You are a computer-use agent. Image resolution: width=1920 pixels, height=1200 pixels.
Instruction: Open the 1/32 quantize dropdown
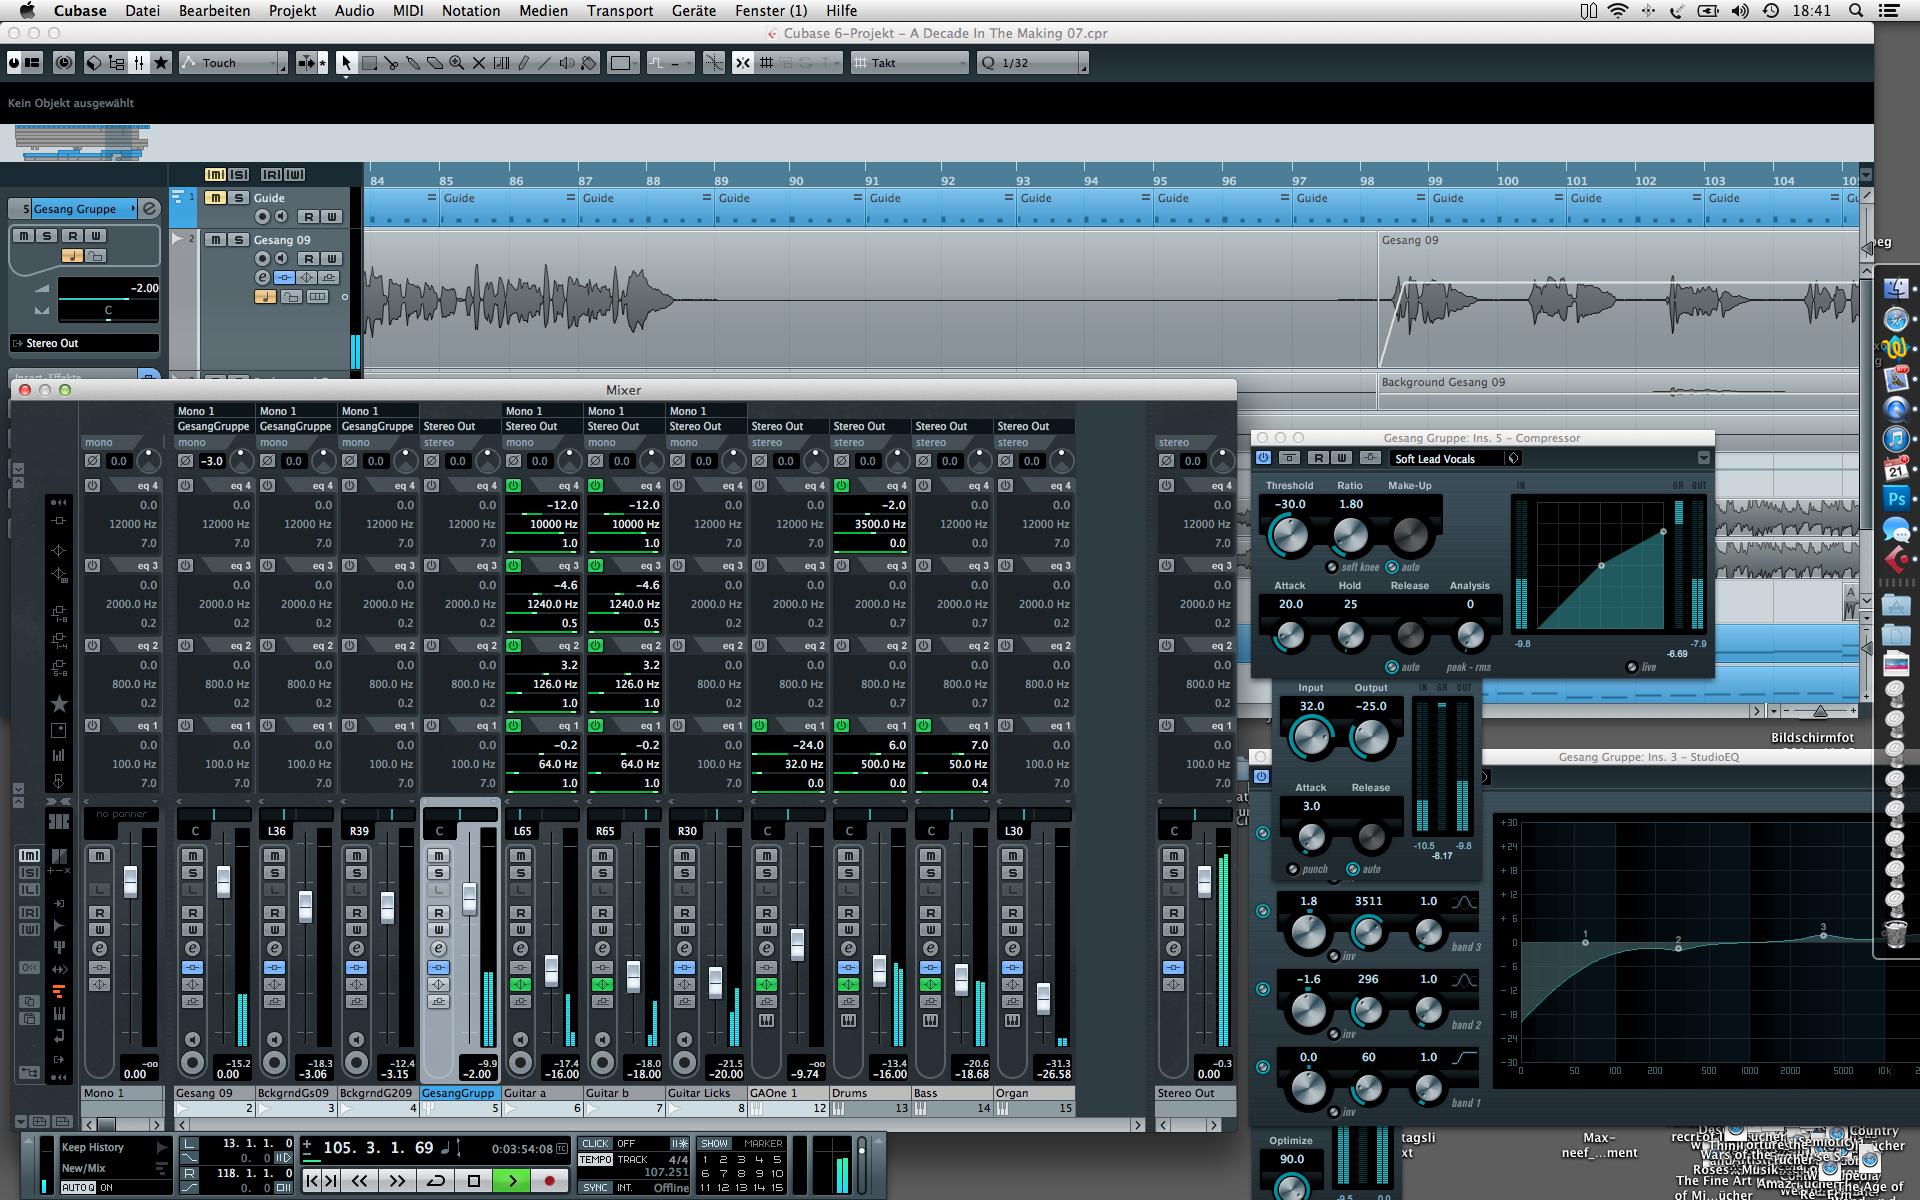(1033, 63)
